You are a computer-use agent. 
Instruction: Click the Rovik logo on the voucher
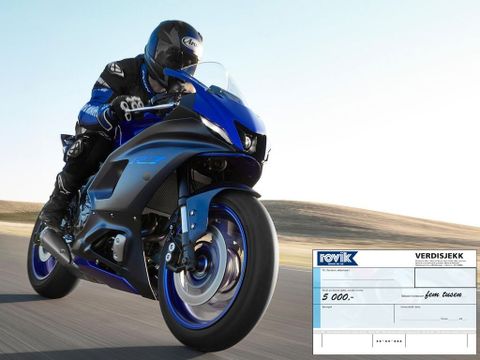[x=337, y=258]
